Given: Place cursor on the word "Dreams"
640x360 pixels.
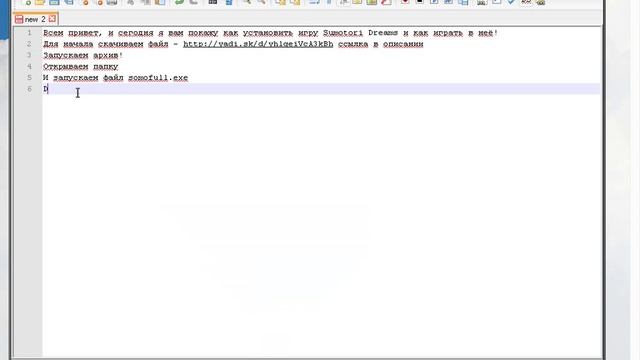Looking at the screenshot, I should point(383,33).
